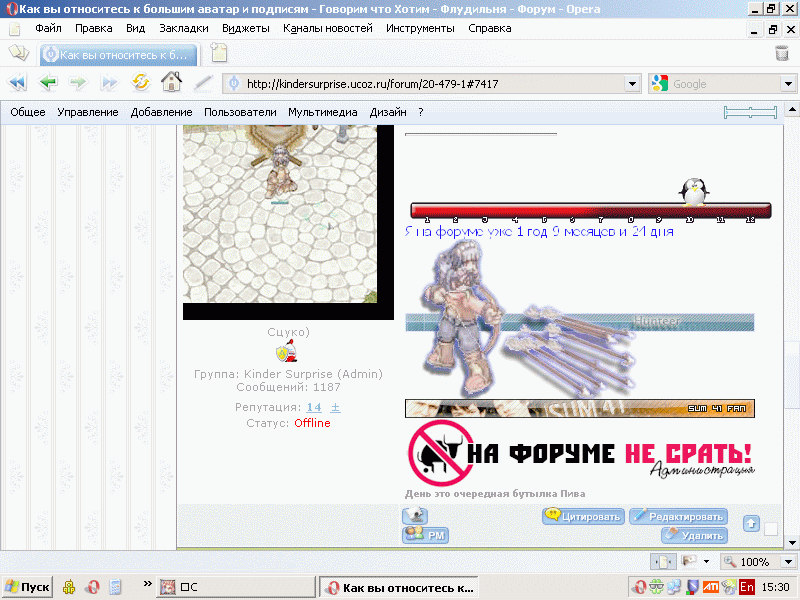Launch QIP from the quick launch
Image resolution: width=800 pixels, height=600 pixels.
pos(69,587)
